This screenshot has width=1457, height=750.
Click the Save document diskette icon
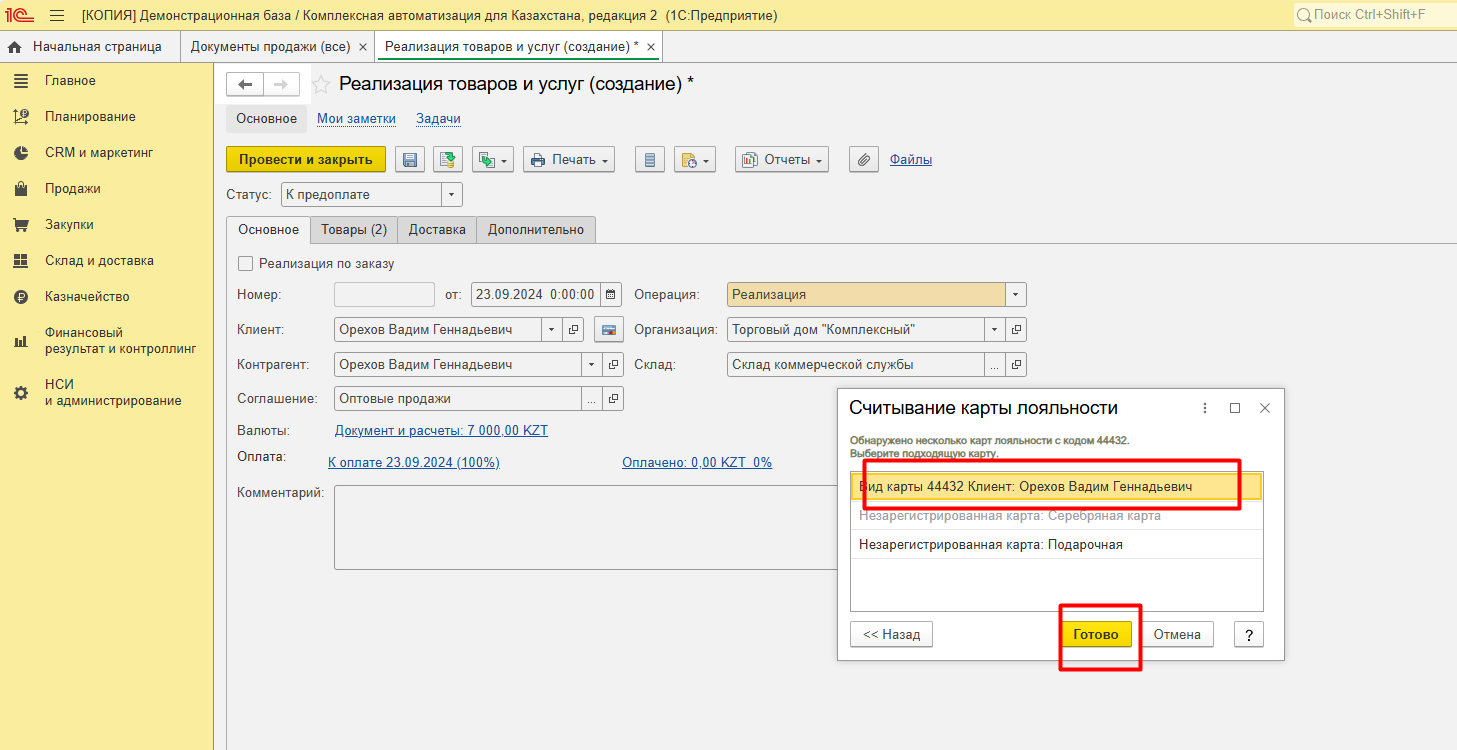pos(410,160)
